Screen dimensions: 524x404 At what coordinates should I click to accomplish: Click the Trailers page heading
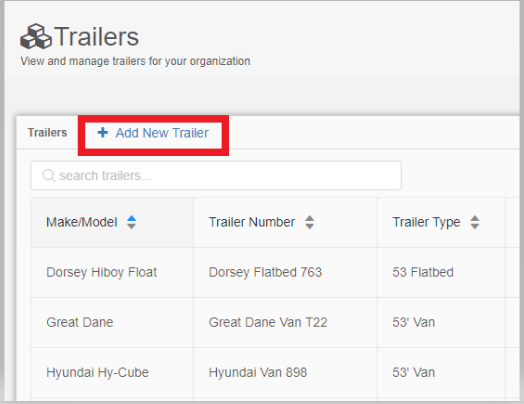[x=97, y=36]
